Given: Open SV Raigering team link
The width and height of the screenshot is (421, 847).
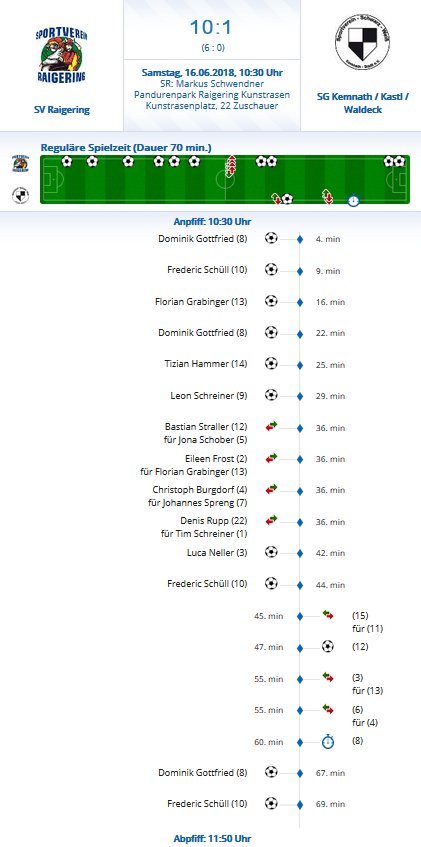Looking at the screenshot, I should [x=62, y=110].
